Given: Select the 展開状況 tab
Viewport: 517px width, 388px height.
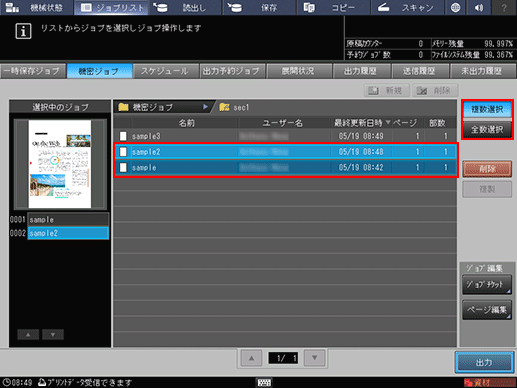Looking at the screenshot, I should click(x=299, y=71).
